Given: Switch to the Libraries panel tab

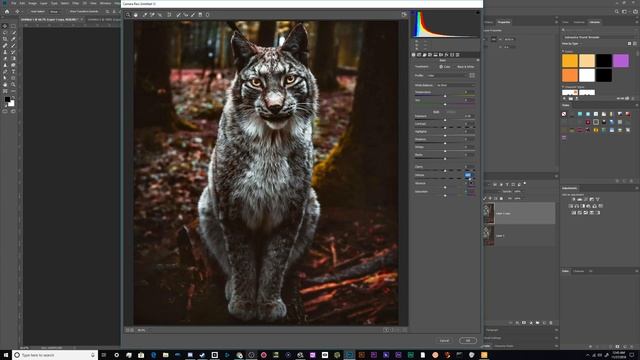Looking at the screenshot, I should pyautogui.click(x=594, y=22).
